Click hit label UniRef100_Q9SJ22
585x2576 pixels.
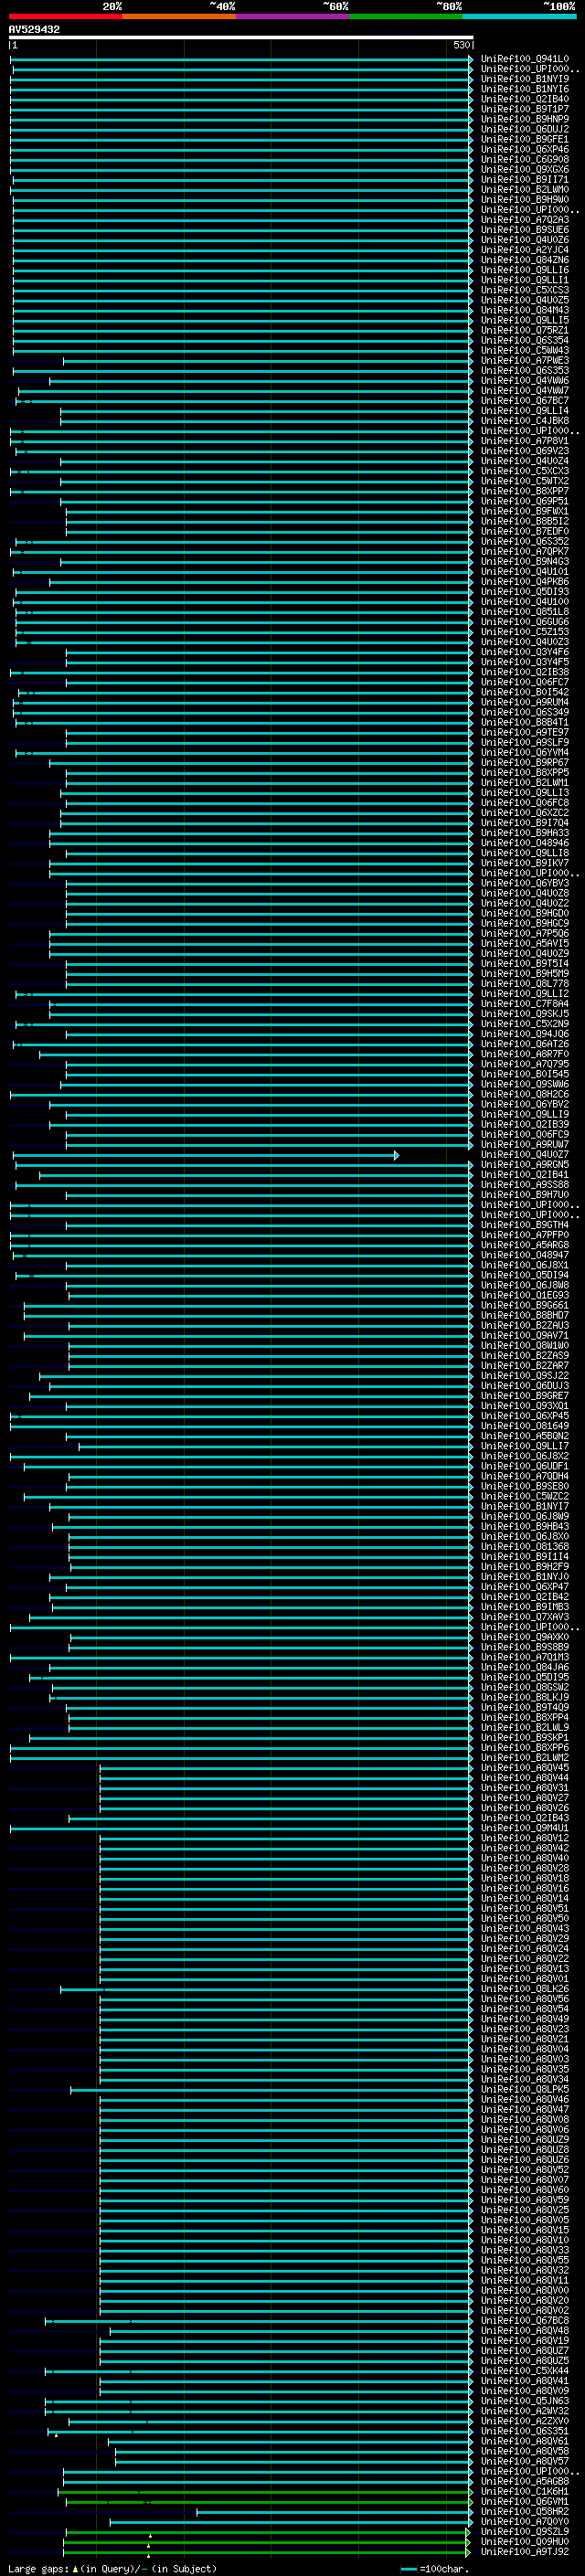pos(525,1376)
